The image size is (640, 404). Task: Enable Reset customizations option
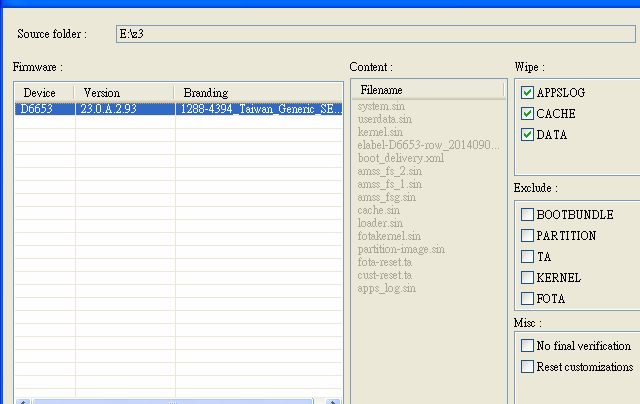coord(527,366)
